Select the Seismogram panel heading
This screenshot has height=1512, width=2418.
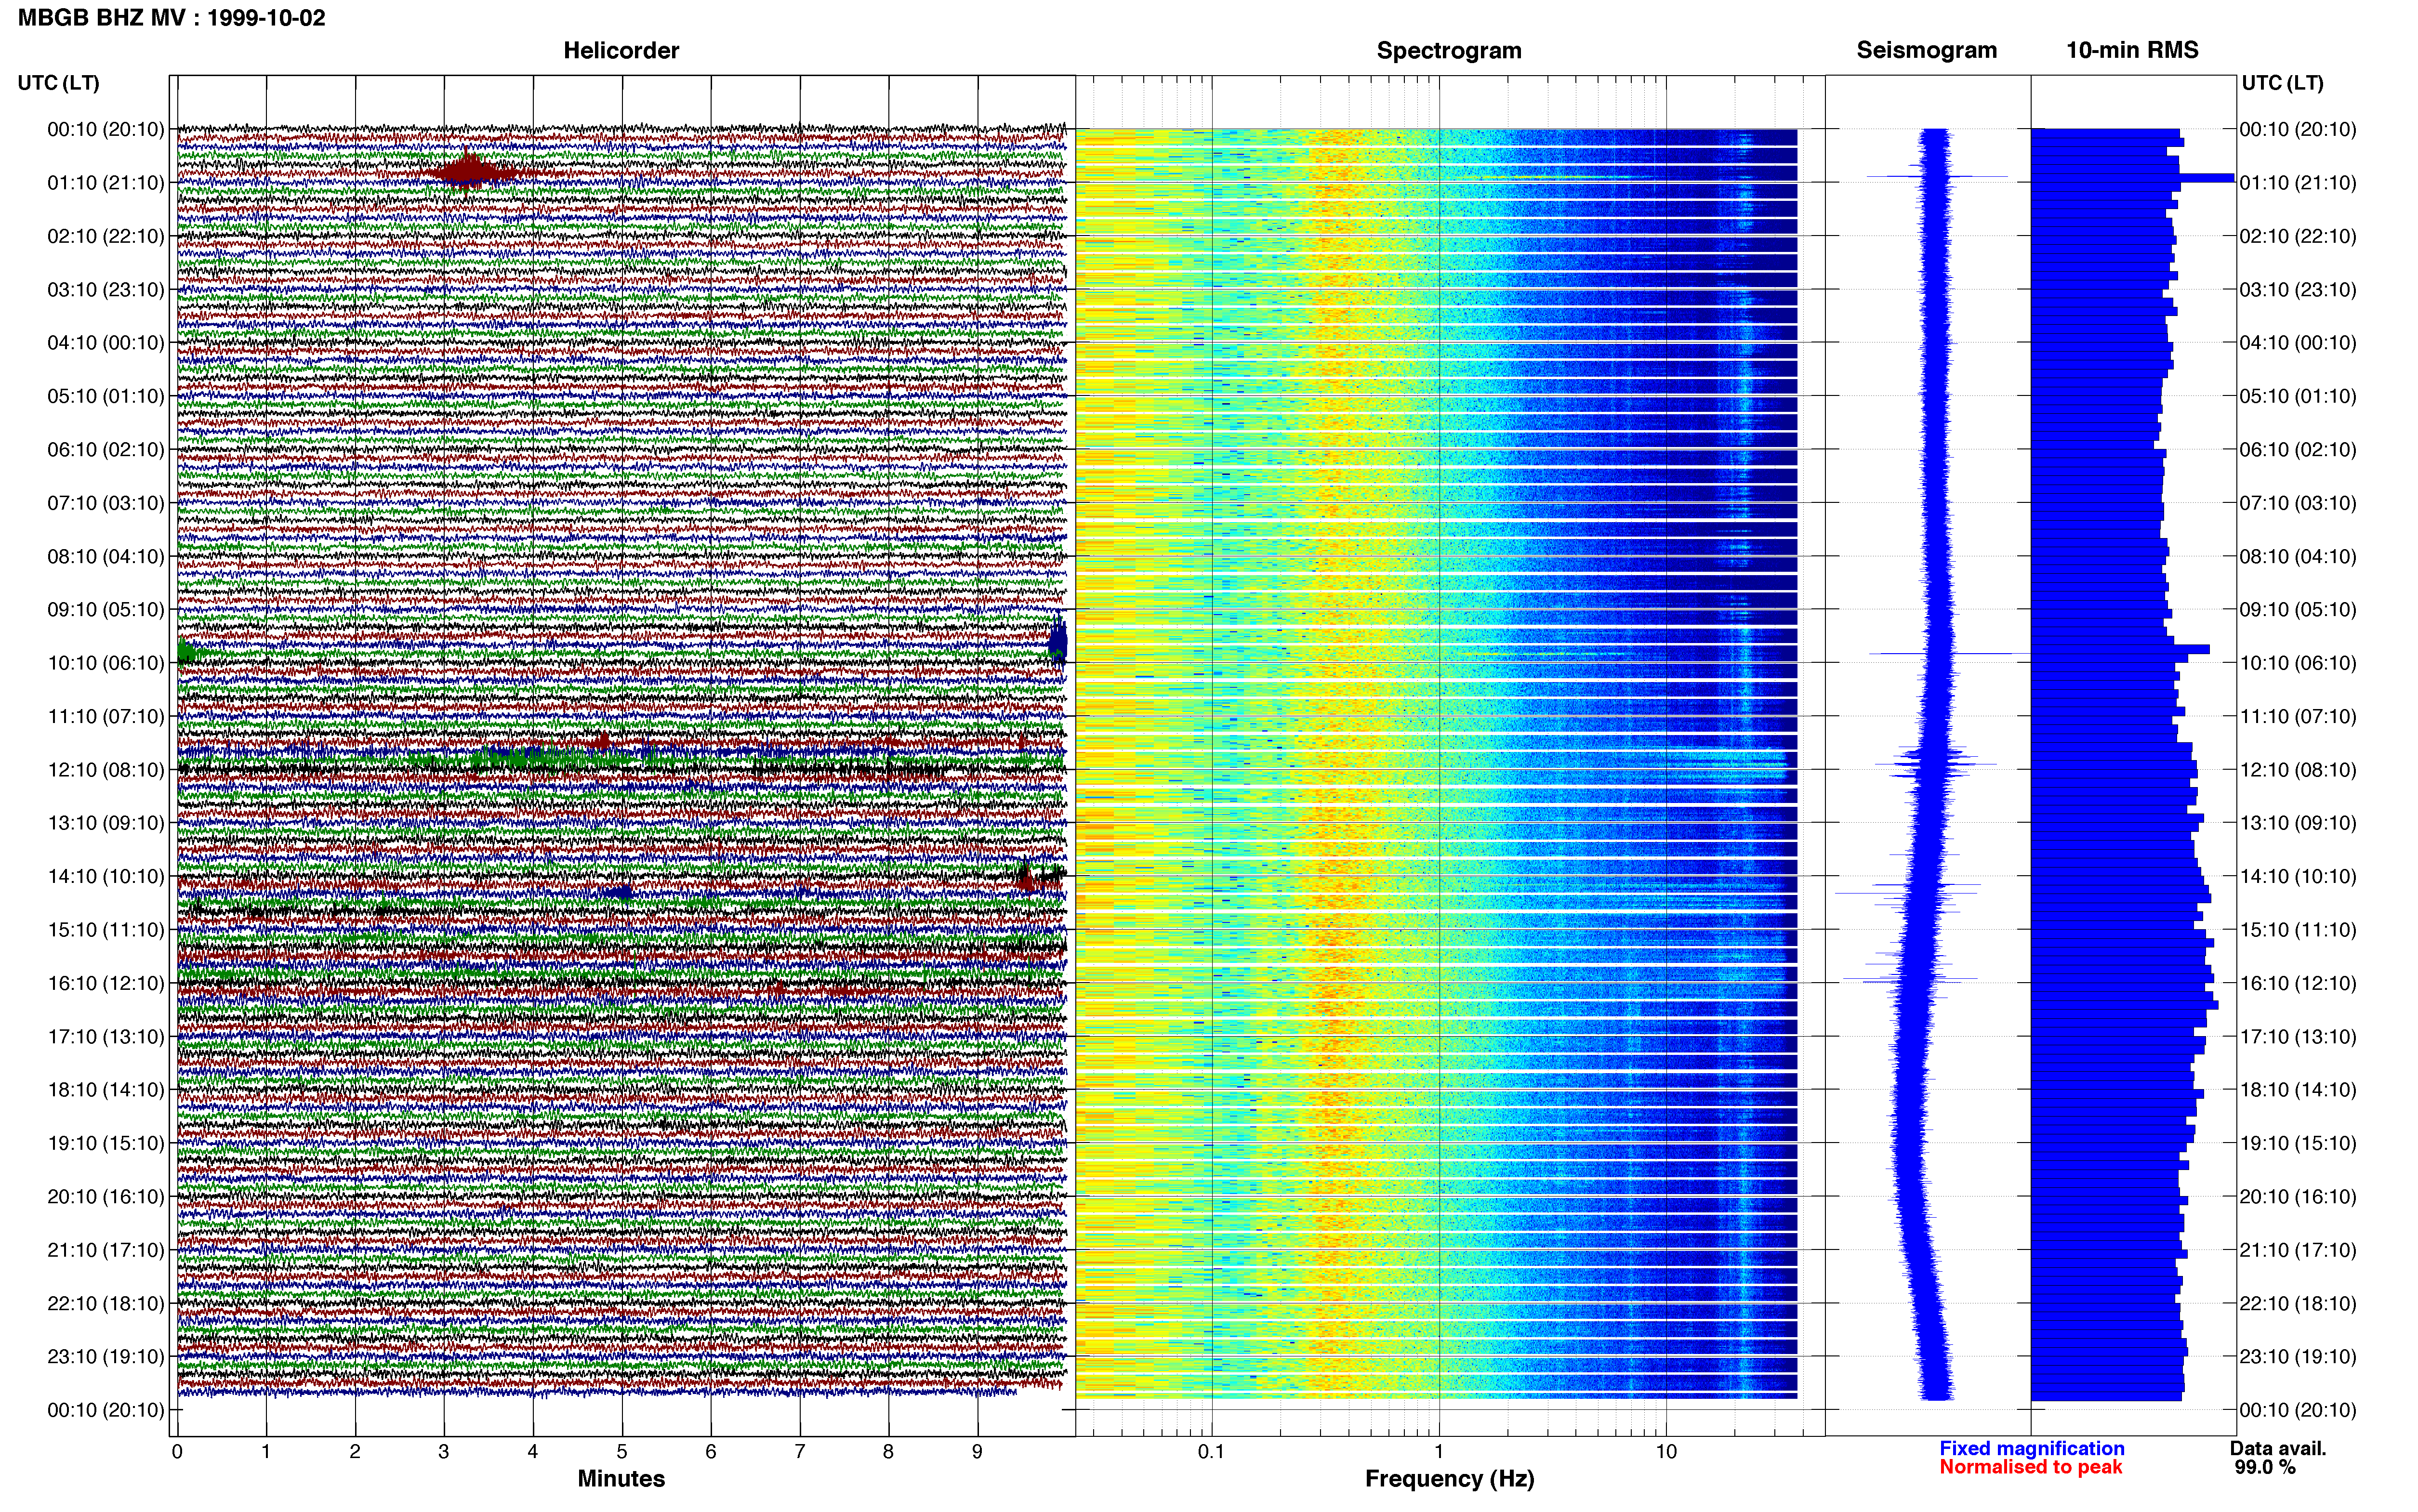1926,51
